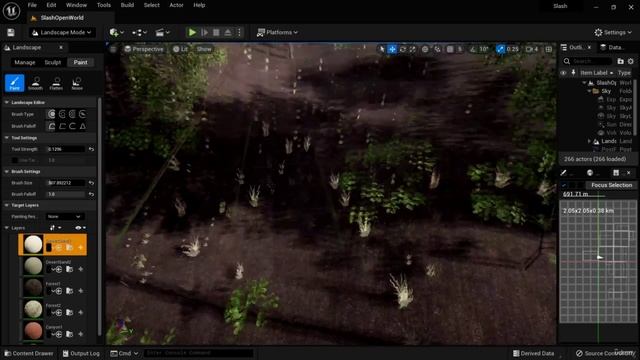Select the Paint brush tool
The width and height of the screenshot is (640, 360).
click(14, 83)
